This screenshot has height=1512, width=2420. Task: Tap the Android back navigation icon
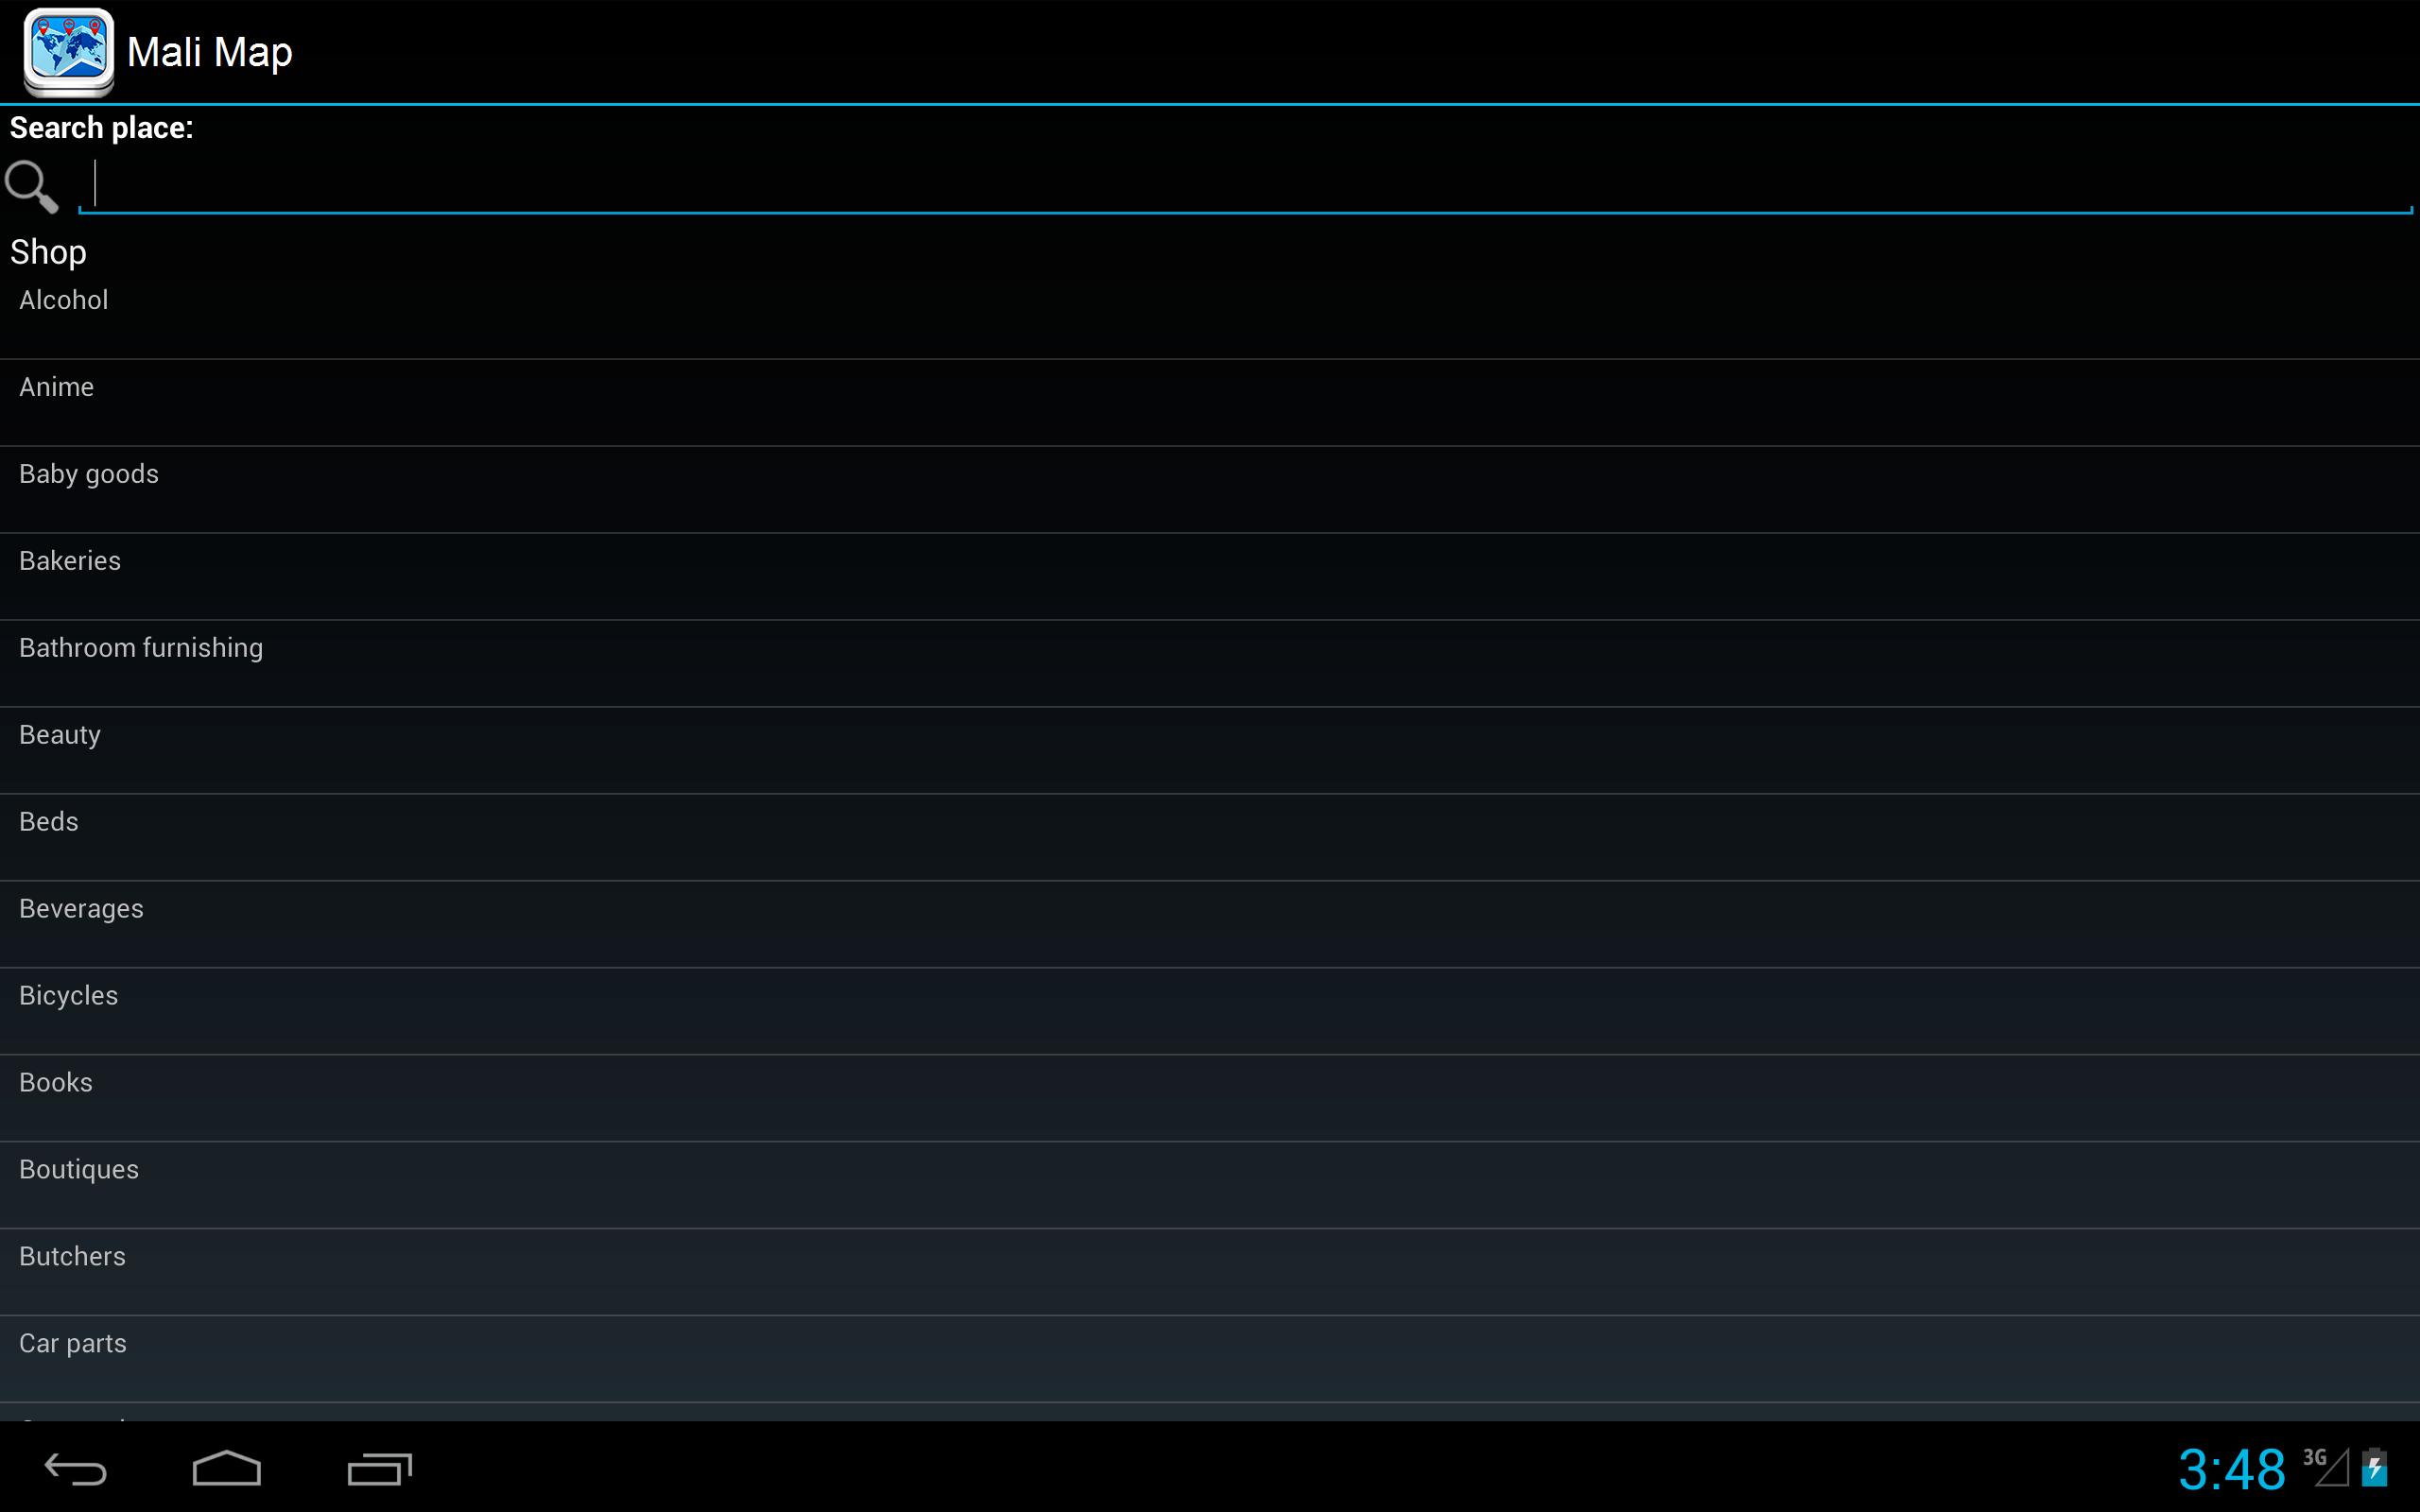coord(76,1469)
